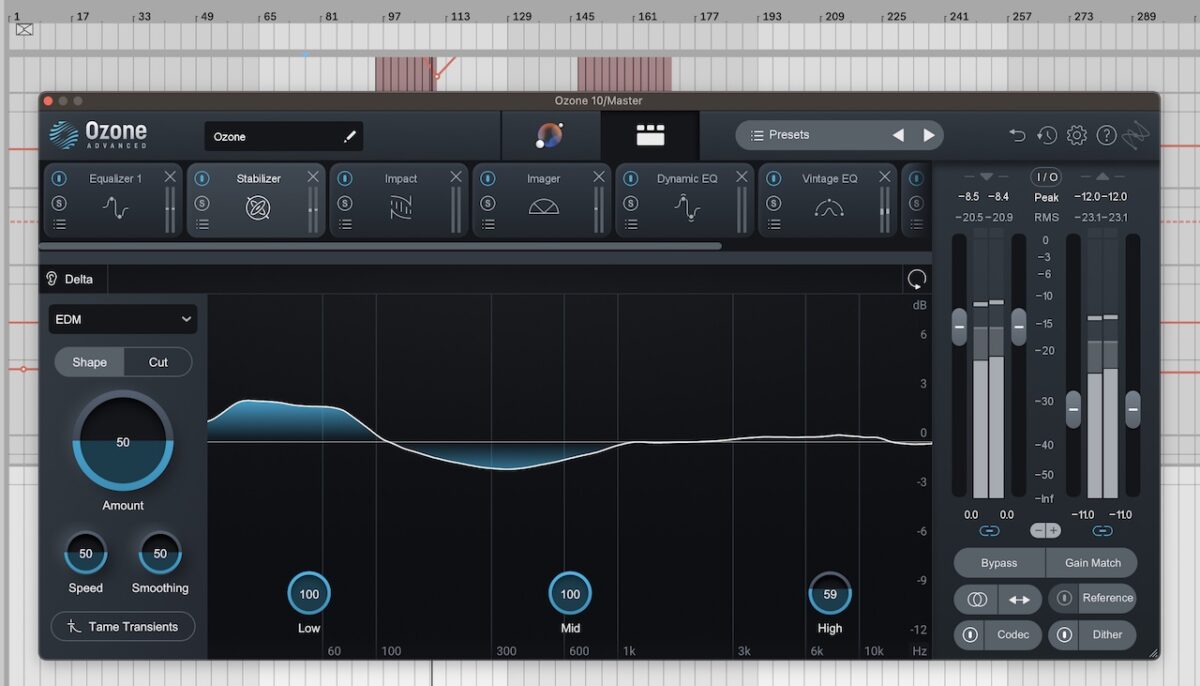Open Dynamic EQ module preset list
This screenshot has height=686, width=1200.
631,225
